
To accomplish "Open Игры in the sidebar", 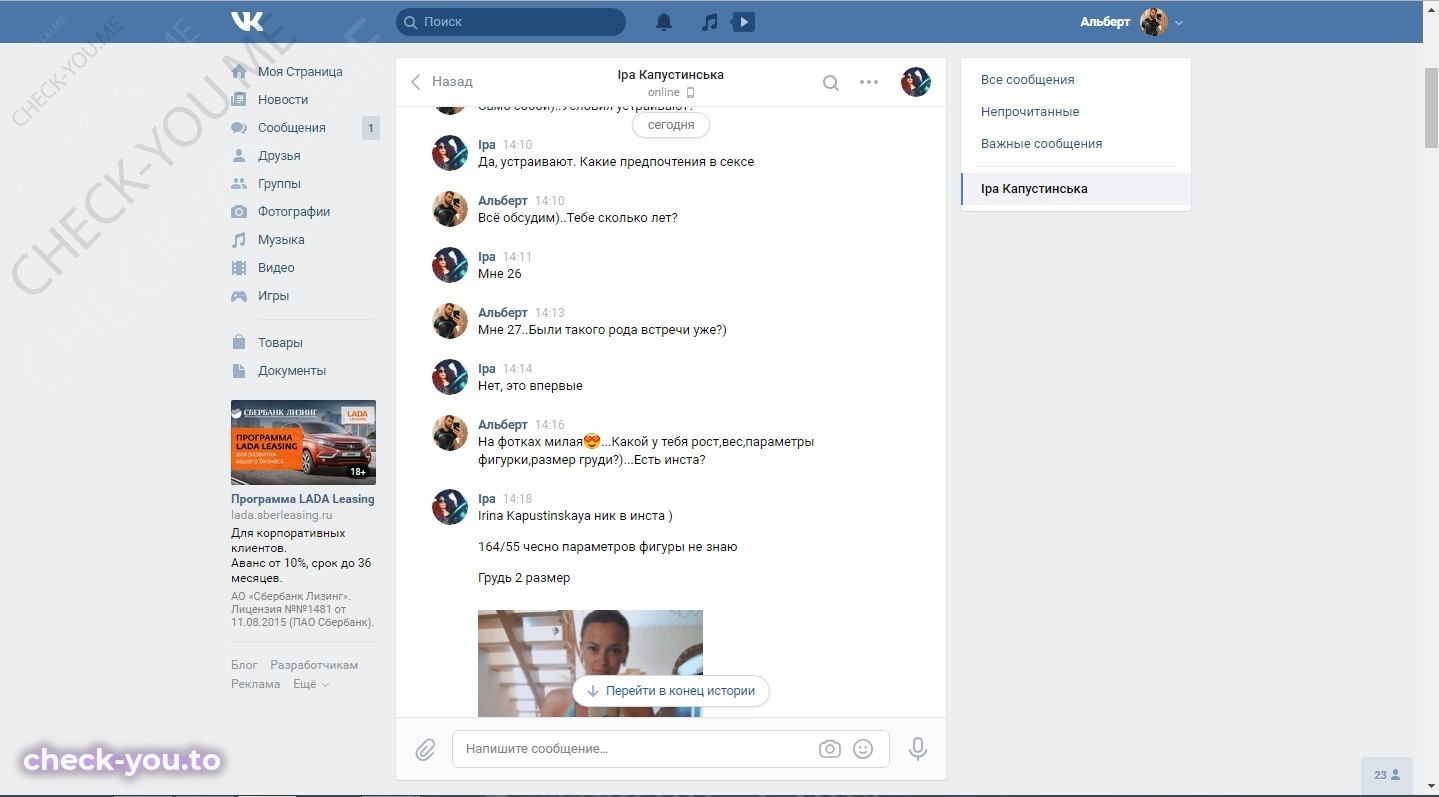I will pos(273,296).
